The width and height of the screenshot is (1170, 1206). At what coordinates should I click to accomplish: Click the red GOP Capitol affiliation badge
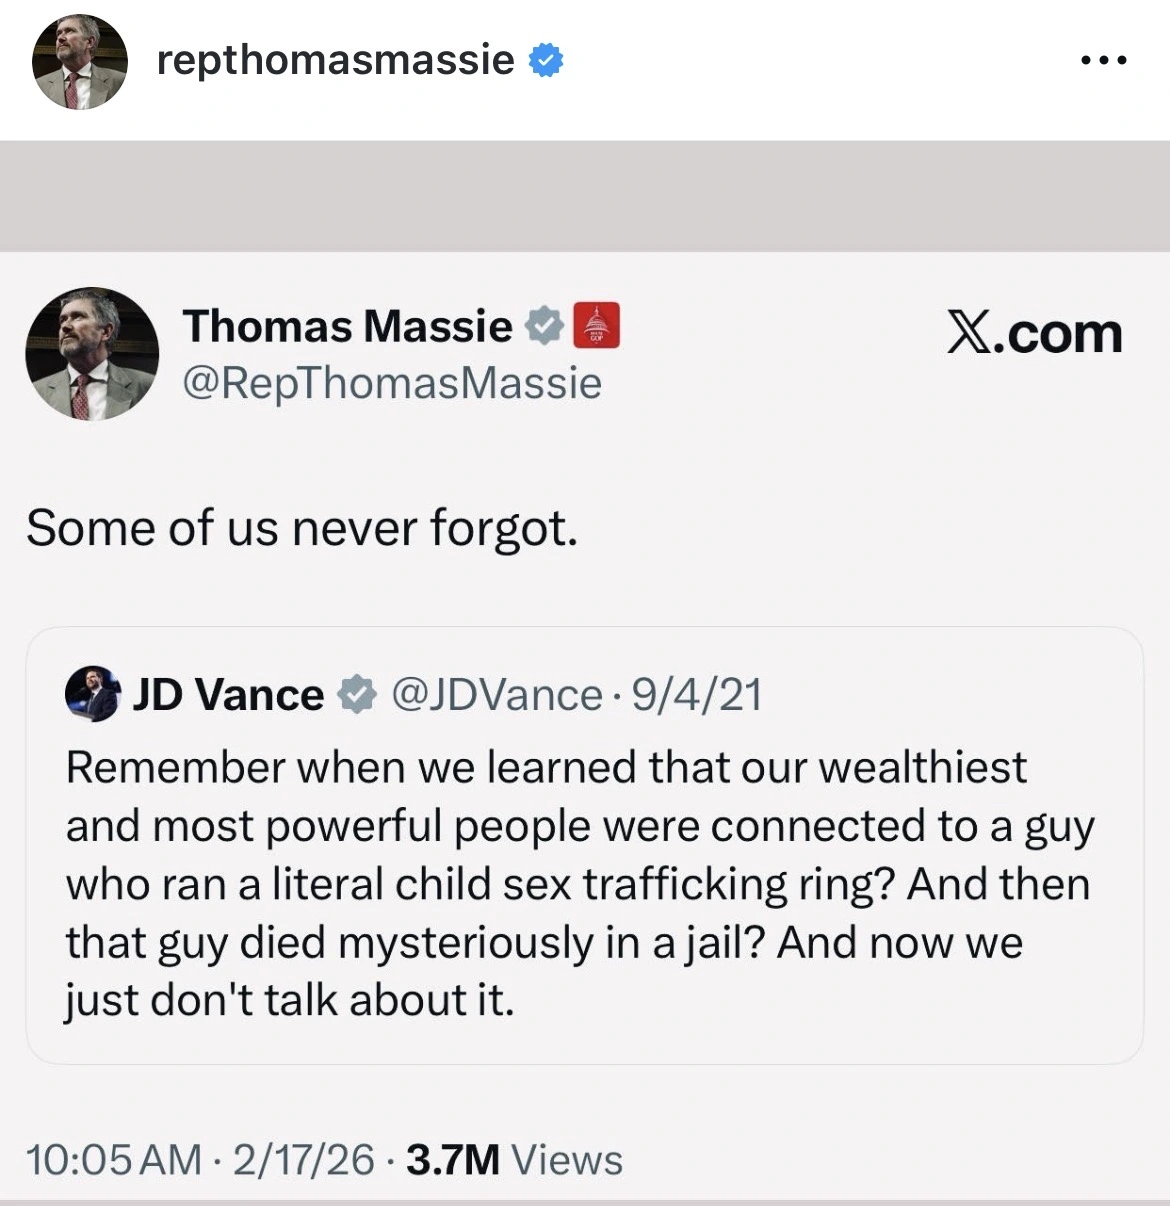596,325
